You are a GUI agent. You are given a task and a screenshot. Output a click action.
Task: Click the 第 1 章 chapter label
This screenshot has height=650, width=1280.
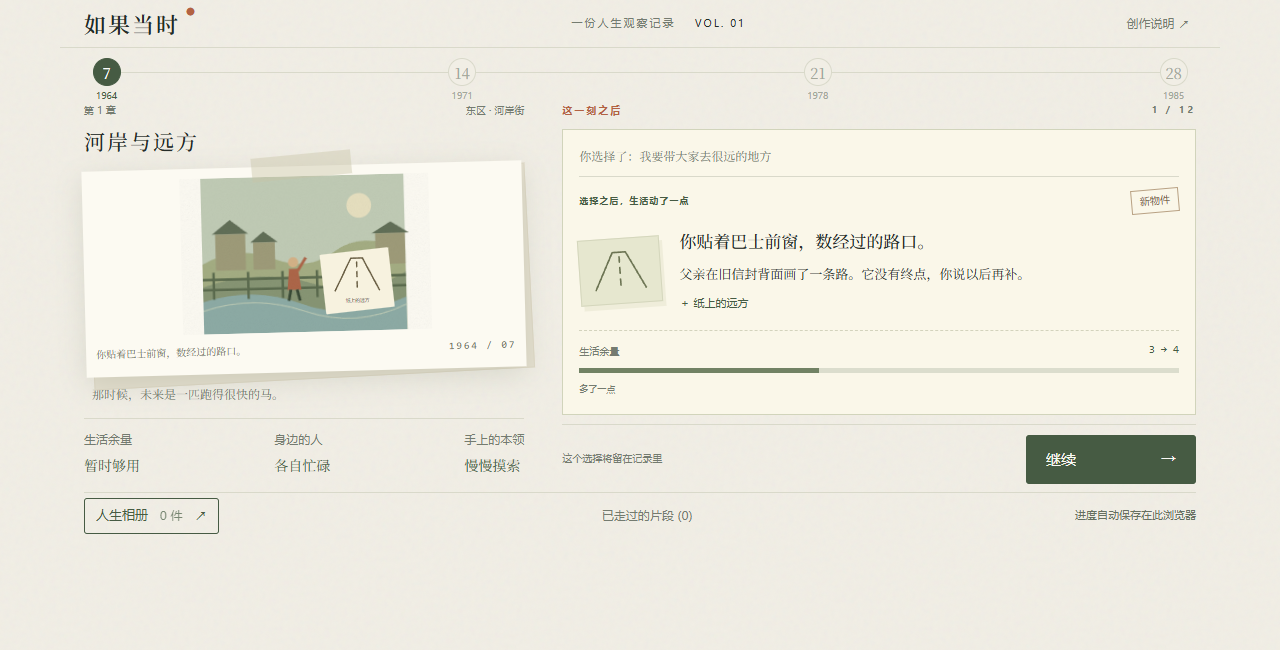100,111
